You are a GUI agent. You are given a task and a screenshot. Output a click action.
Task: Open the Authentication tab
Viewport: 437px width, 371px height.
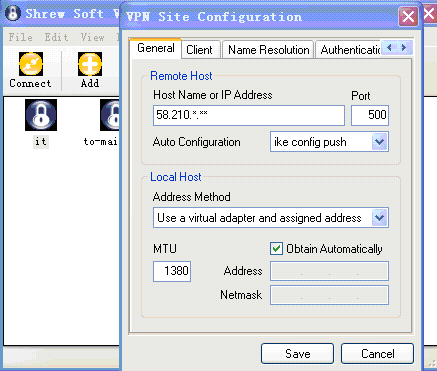click(349, 50)
